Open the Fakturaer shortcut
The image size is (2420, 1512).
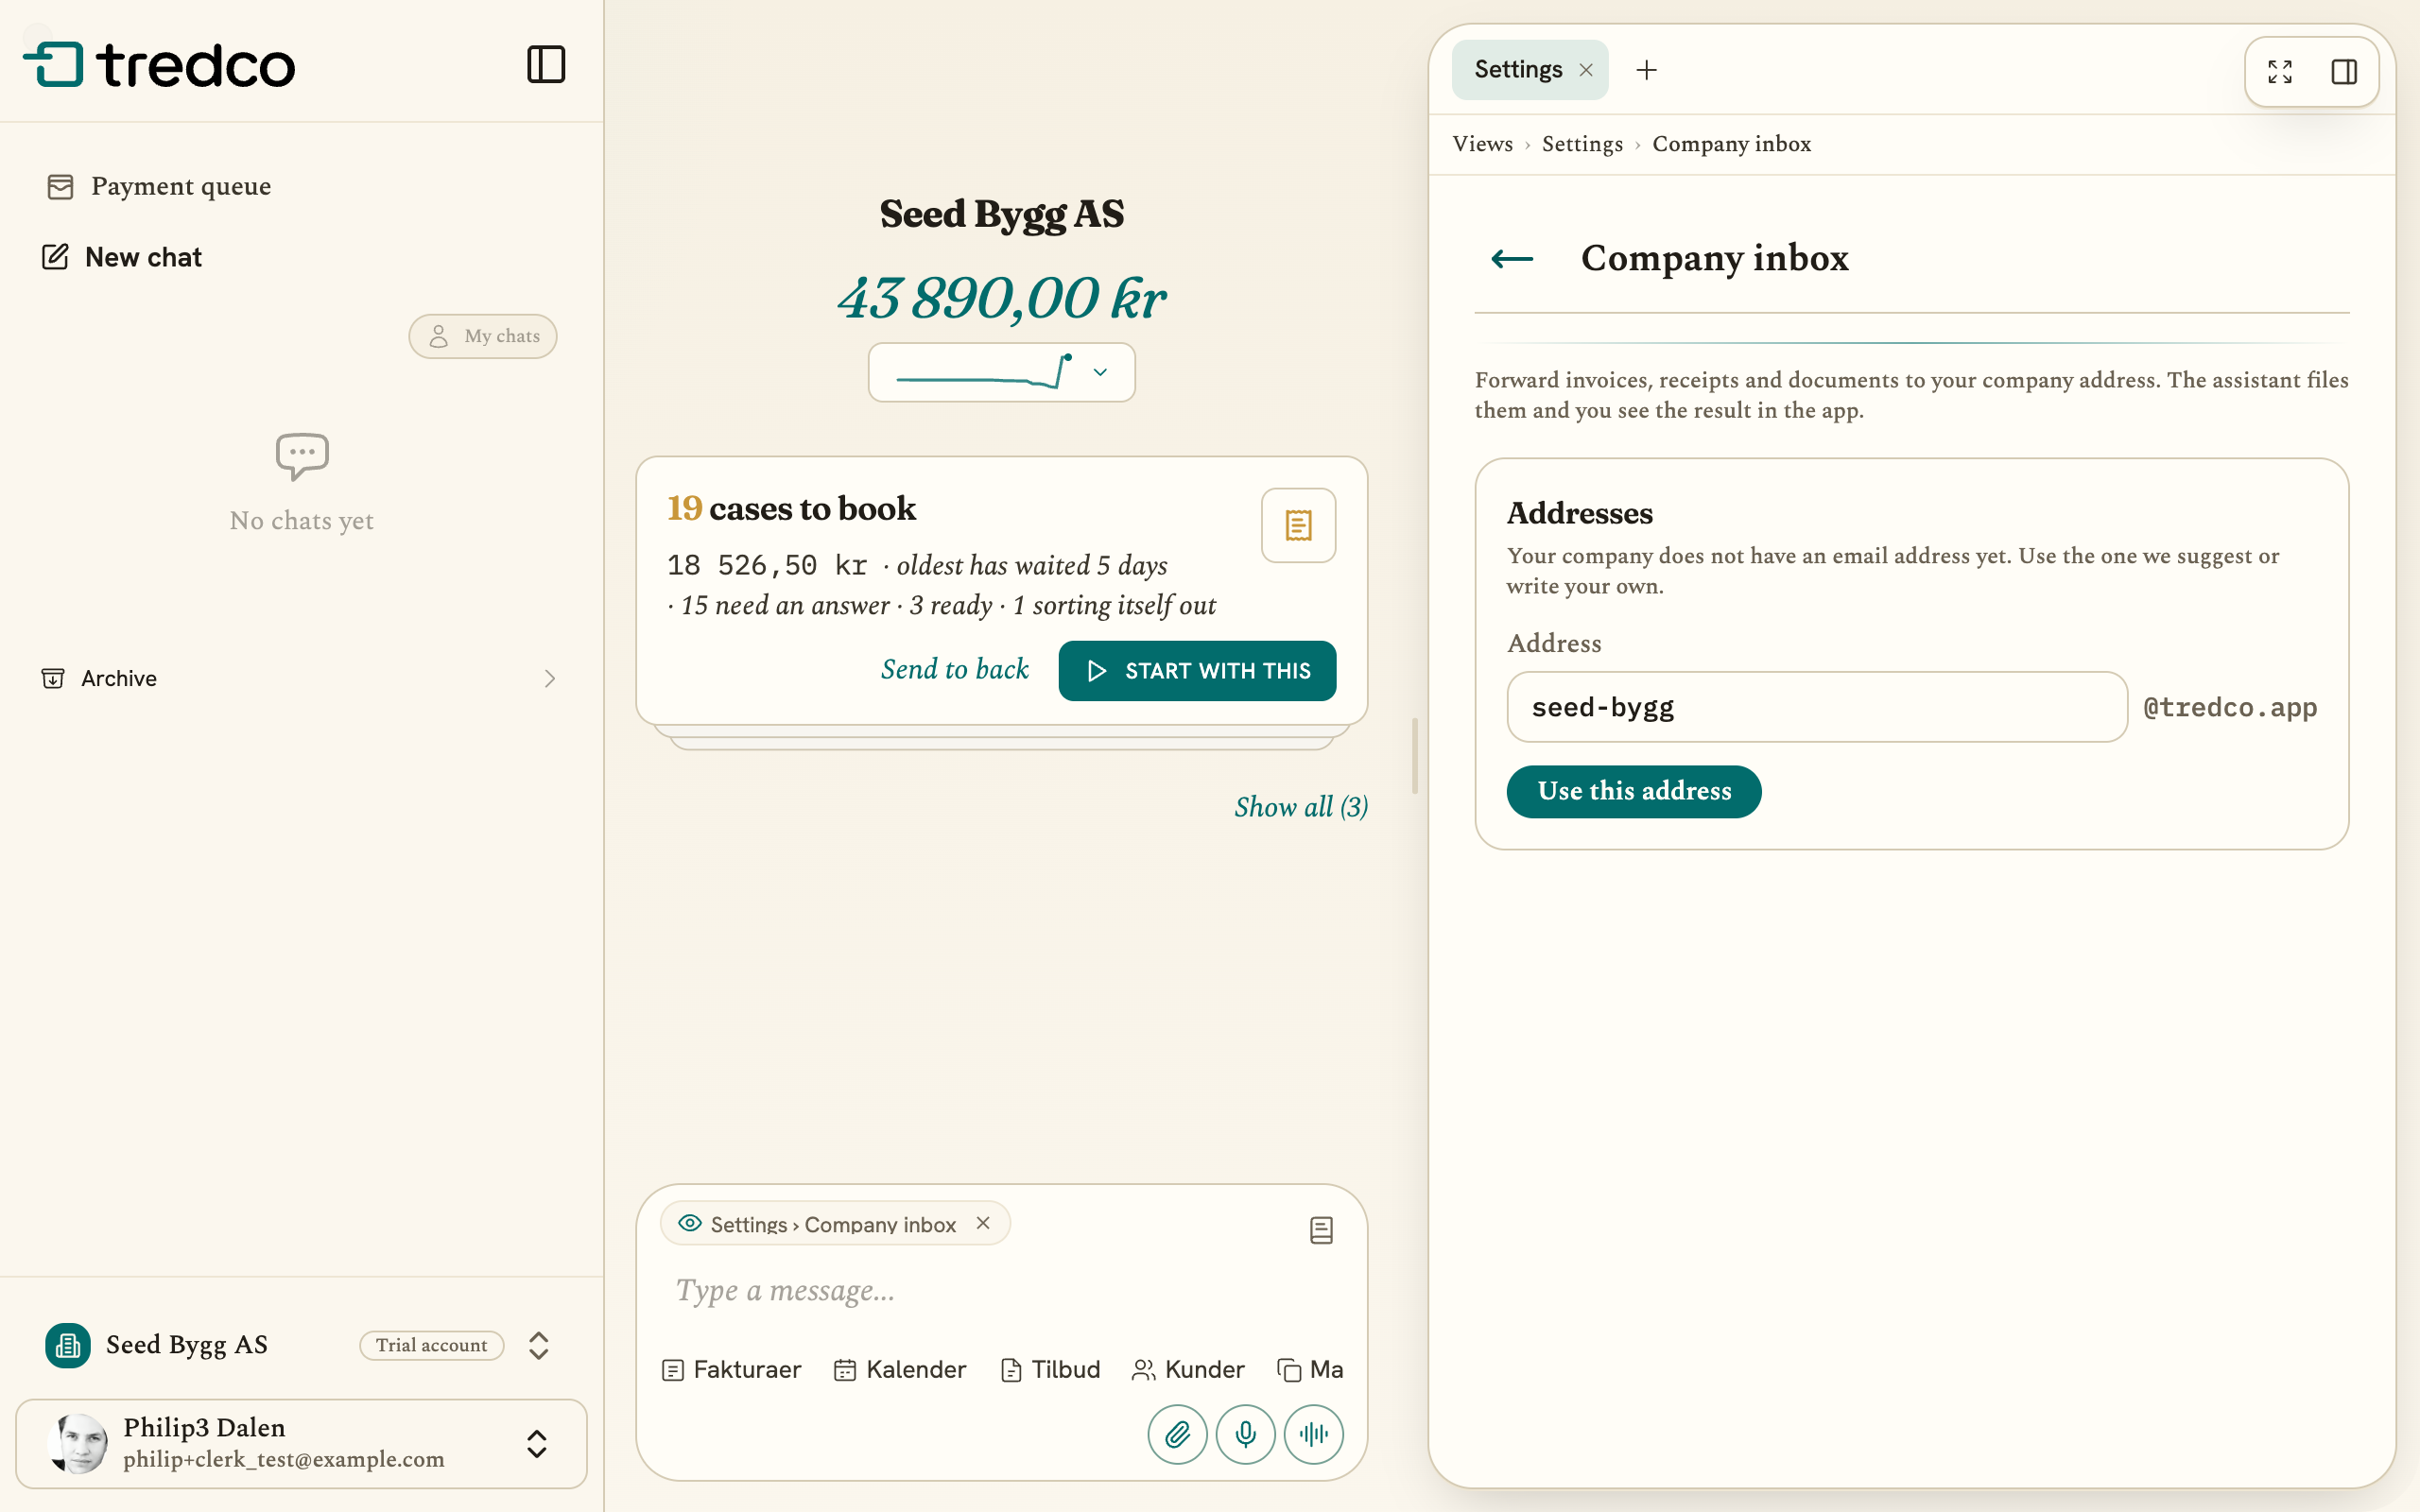coord(731,1369)
